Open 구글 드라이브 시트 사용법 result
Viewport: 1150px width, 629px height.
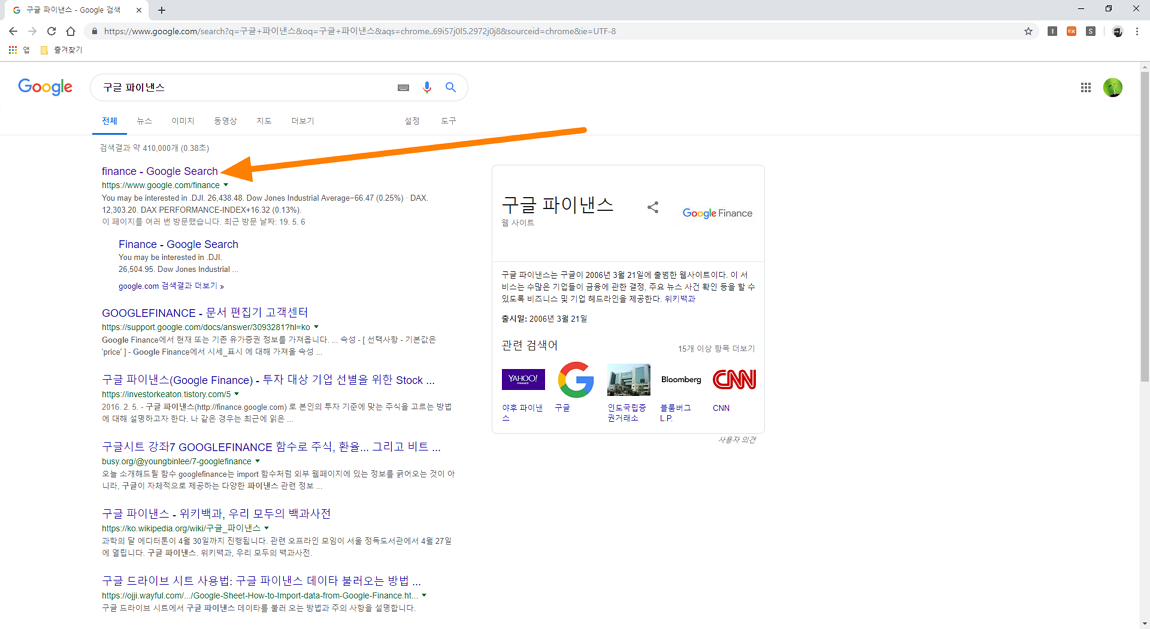(x=261, y=581)
